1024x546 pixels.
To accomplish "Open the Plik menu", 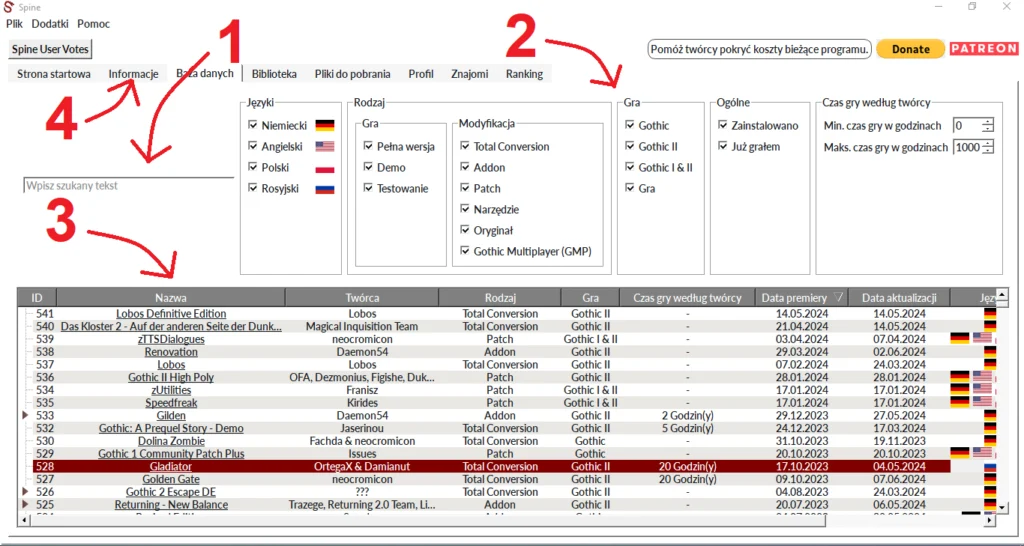I will tap(14, 24).
